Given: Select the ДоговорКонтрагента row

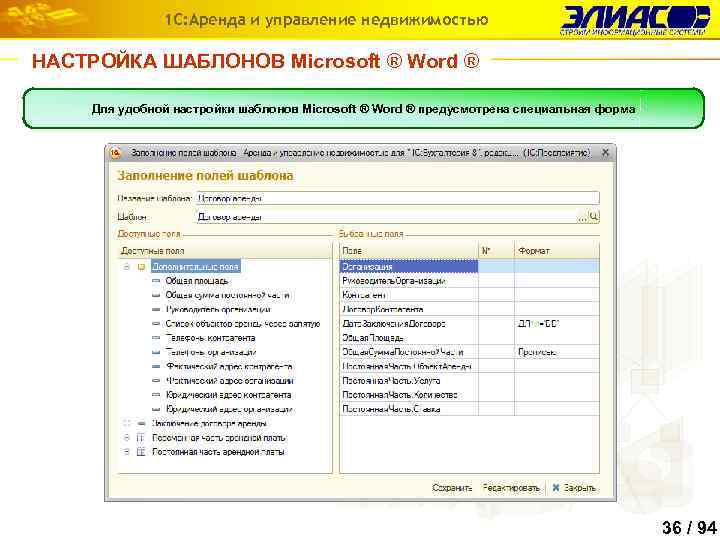Looking at the screenshot, I should (469, 309).
